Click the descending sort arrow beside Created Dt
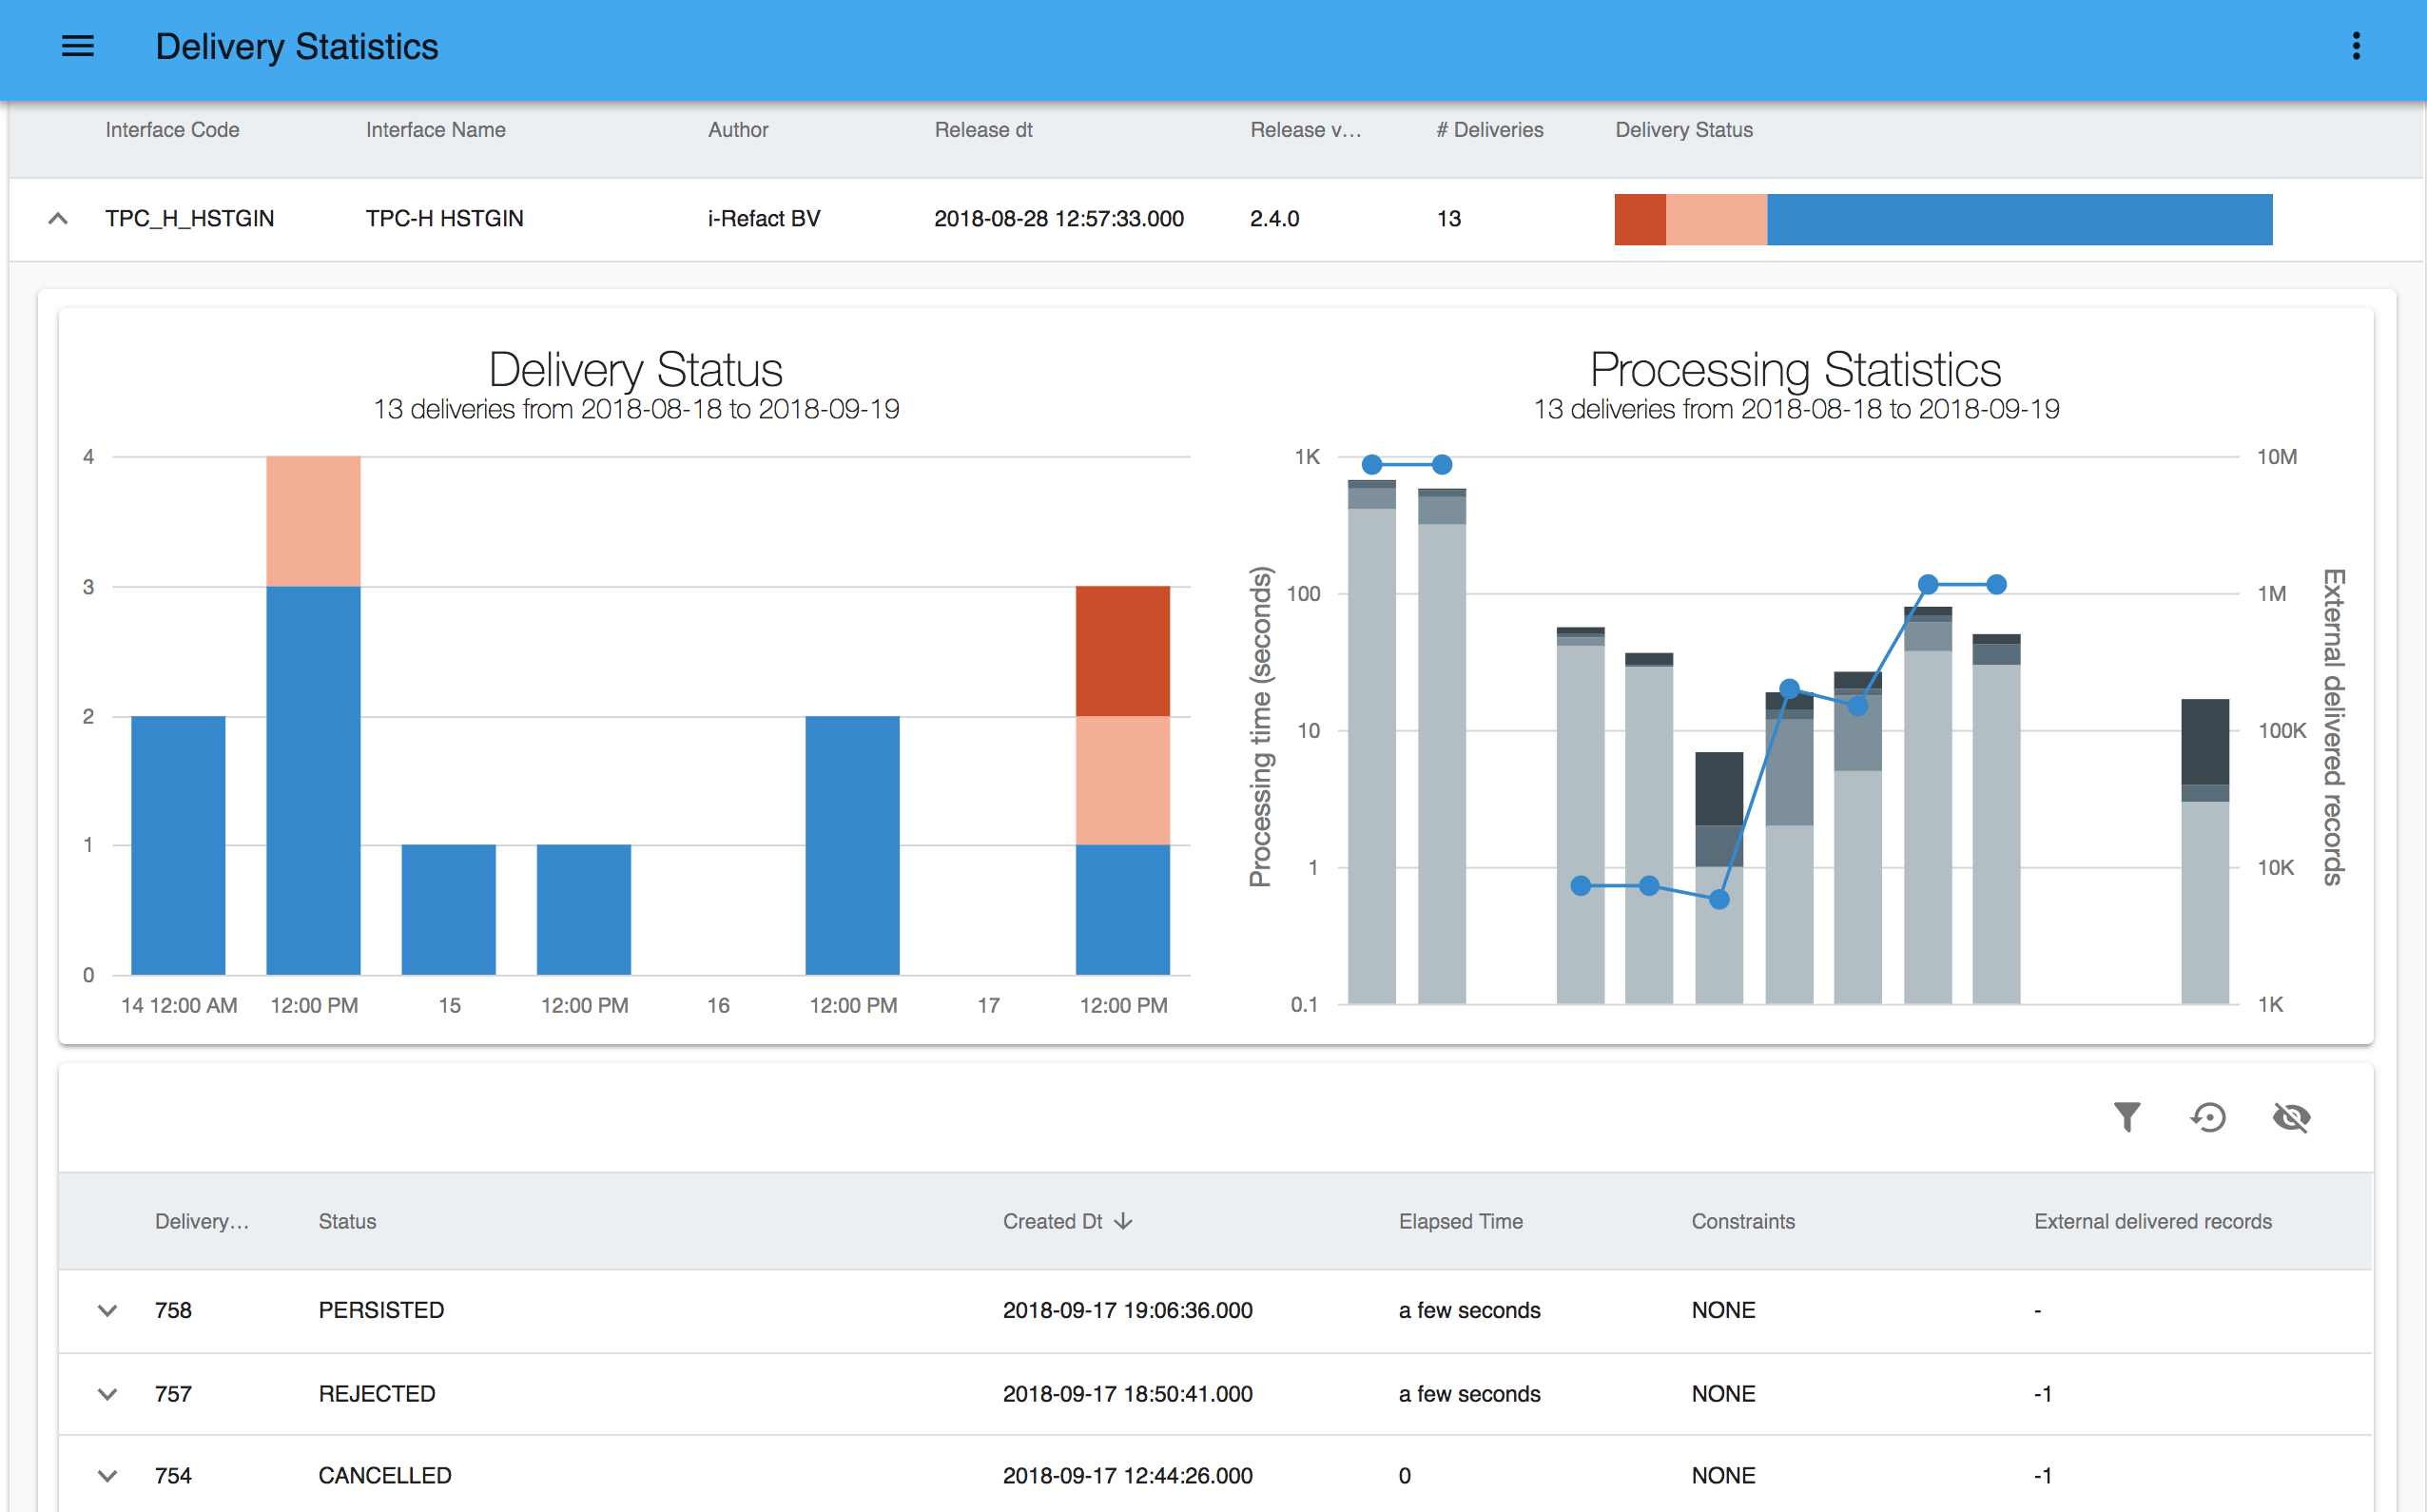The image size is (2427, 1512). (1123, 1221)
